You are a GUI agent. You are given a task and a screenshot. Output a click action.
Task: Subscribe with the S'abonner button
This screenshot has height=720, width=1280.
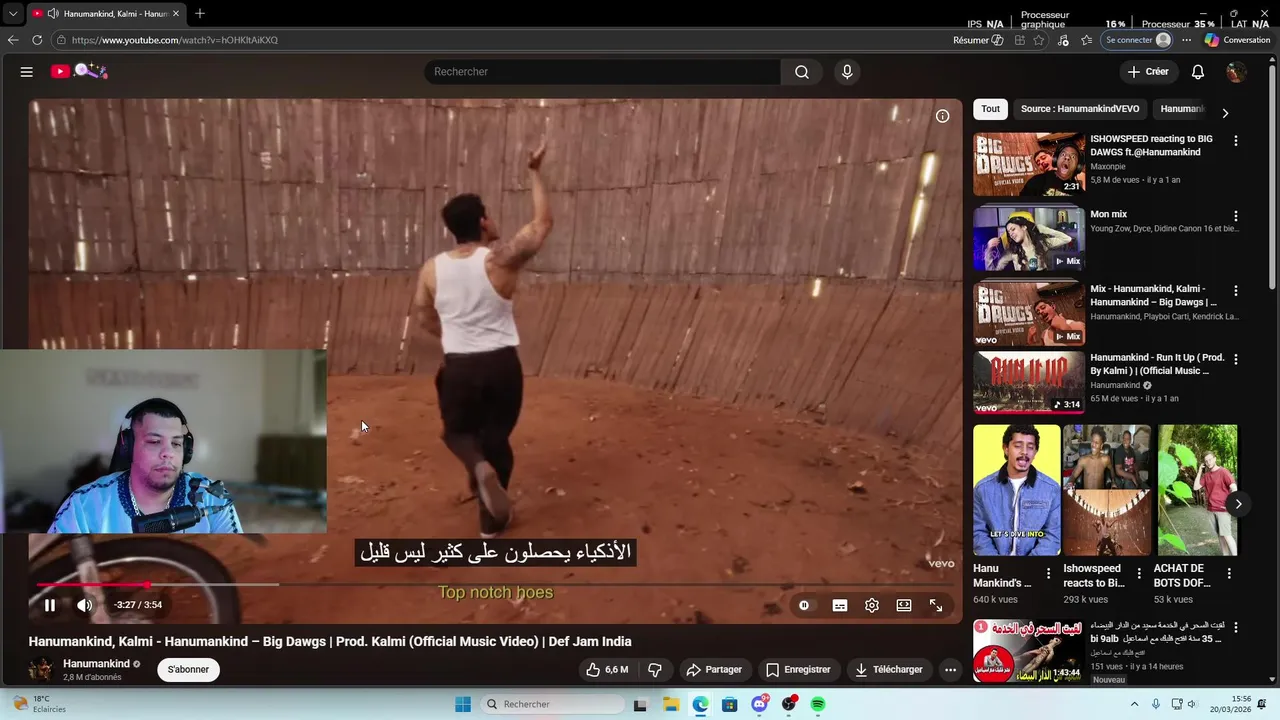point(188,669)
